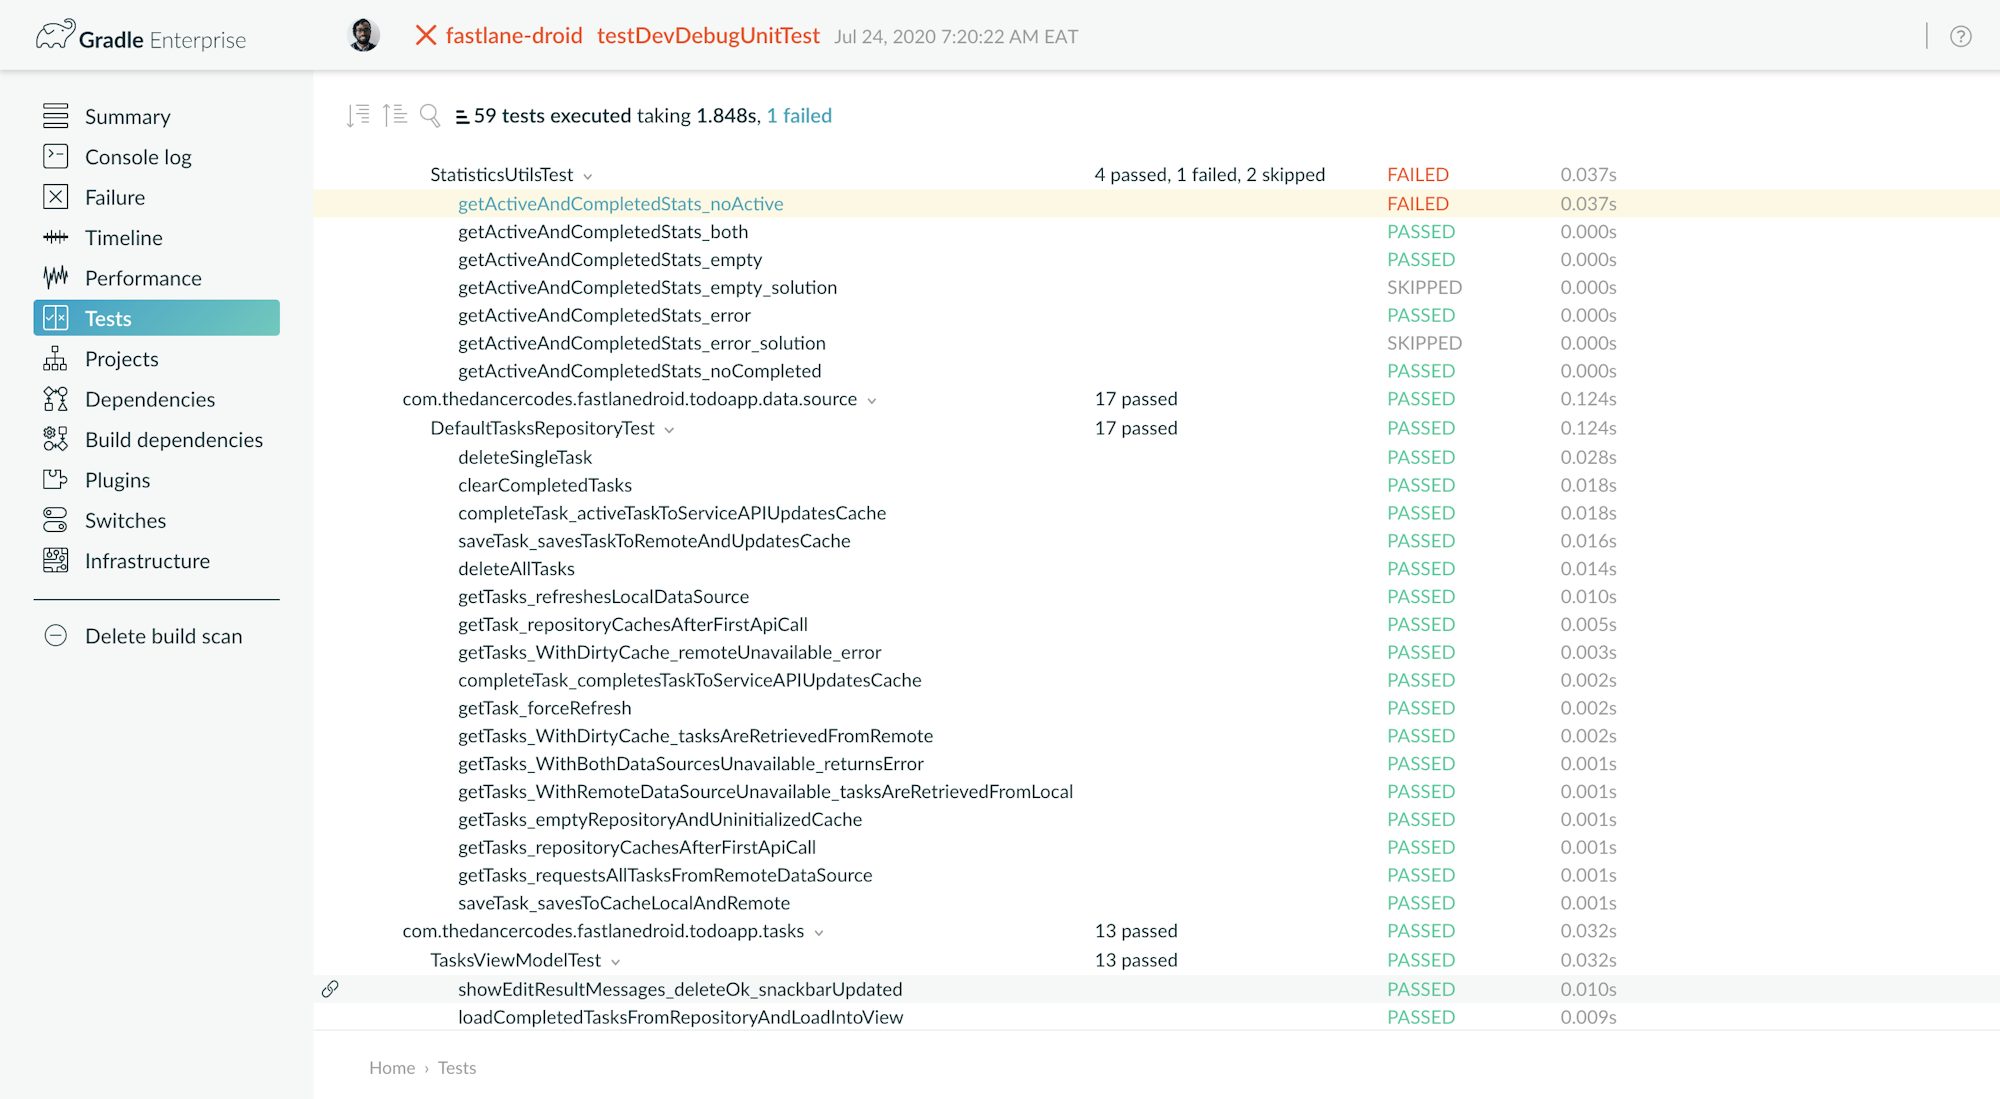
Task: Click the '1 failed' link
Action: 799,115
